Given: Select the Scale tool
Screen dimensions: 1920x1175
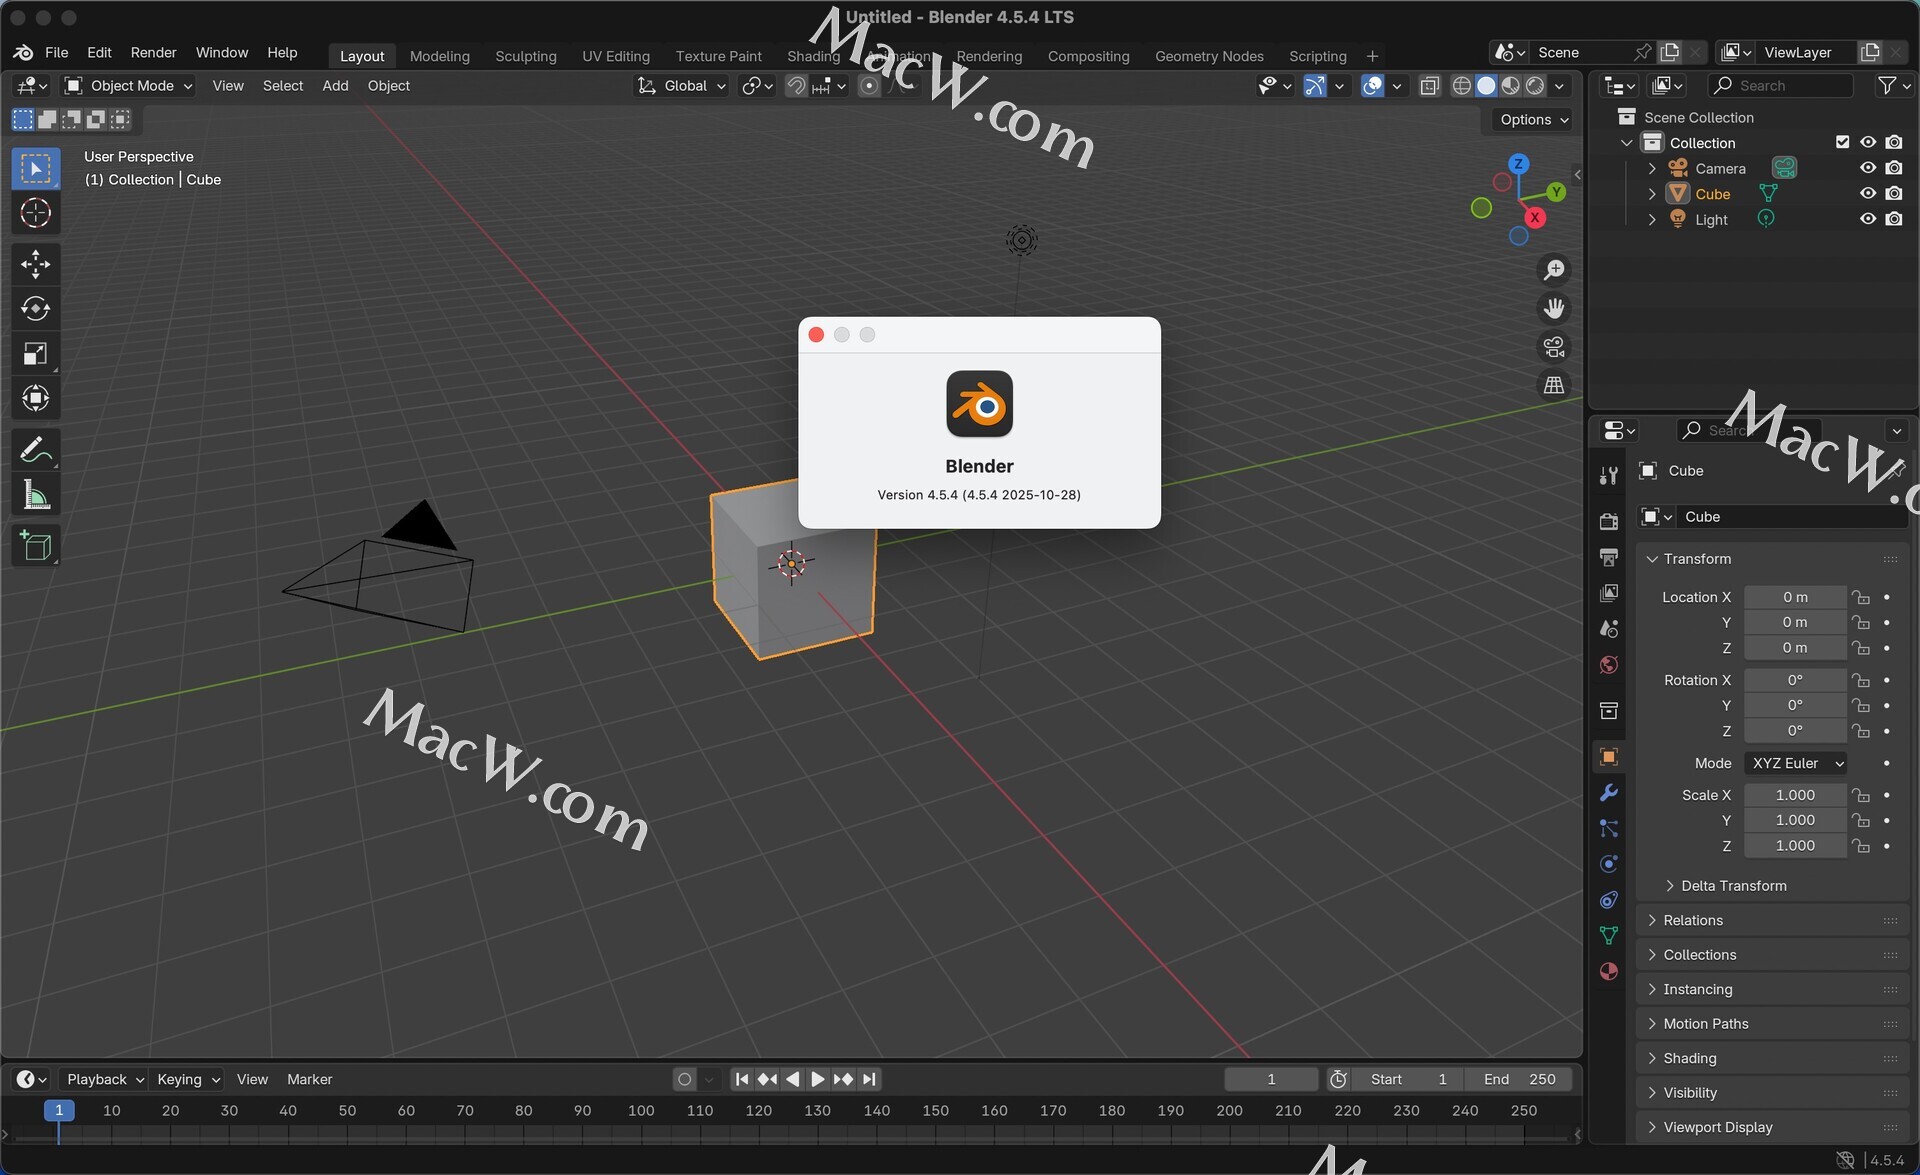Looking at the screenshot, I should click(35, 354).
